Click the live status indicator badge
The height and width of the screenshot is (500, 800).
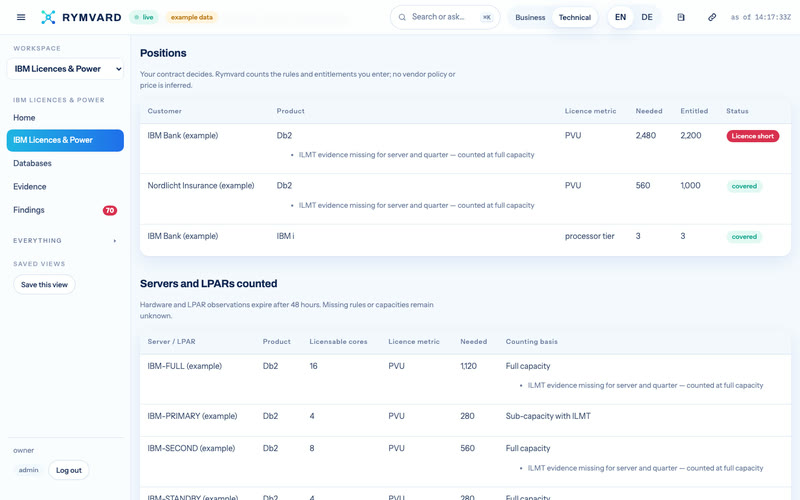[x=144, y=17]
